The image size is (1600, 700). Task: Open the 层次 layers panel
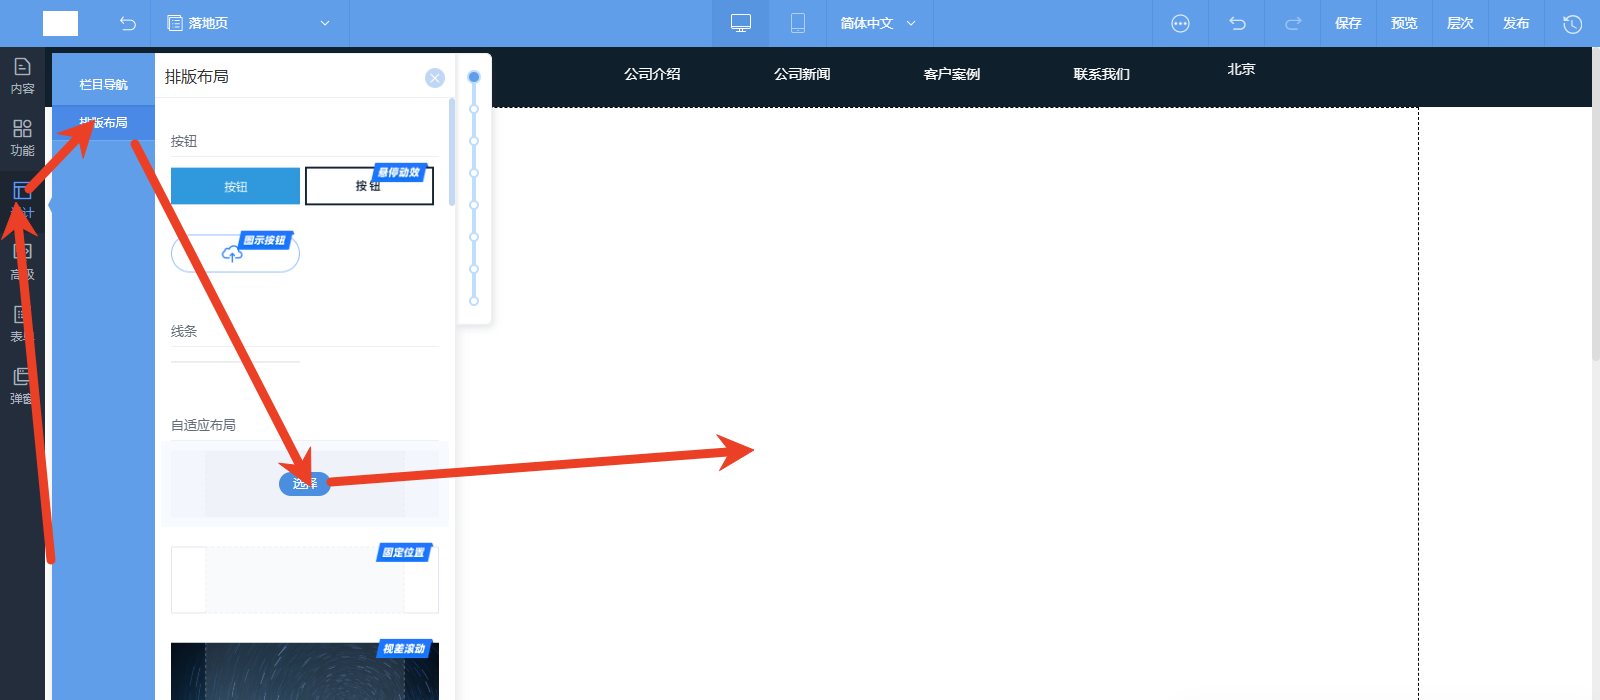point(1460,23)
